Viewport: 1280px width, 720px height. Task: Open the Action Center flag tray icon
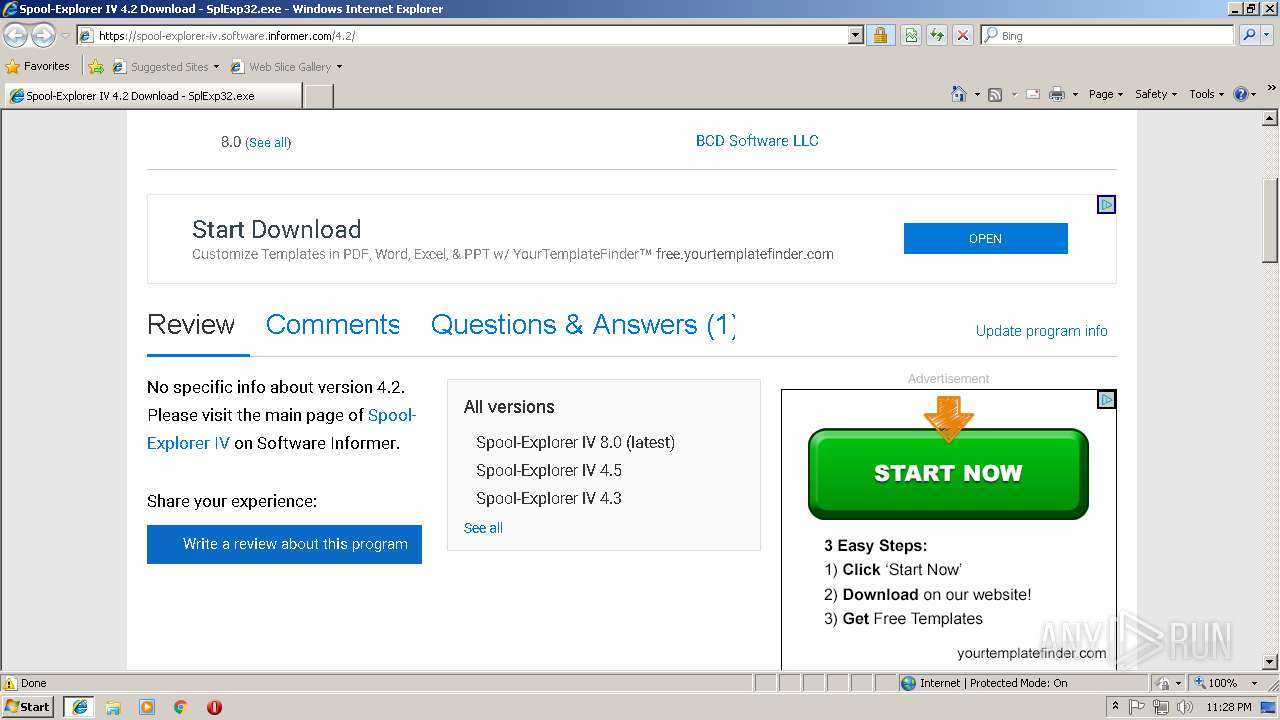pos(1137,707)
